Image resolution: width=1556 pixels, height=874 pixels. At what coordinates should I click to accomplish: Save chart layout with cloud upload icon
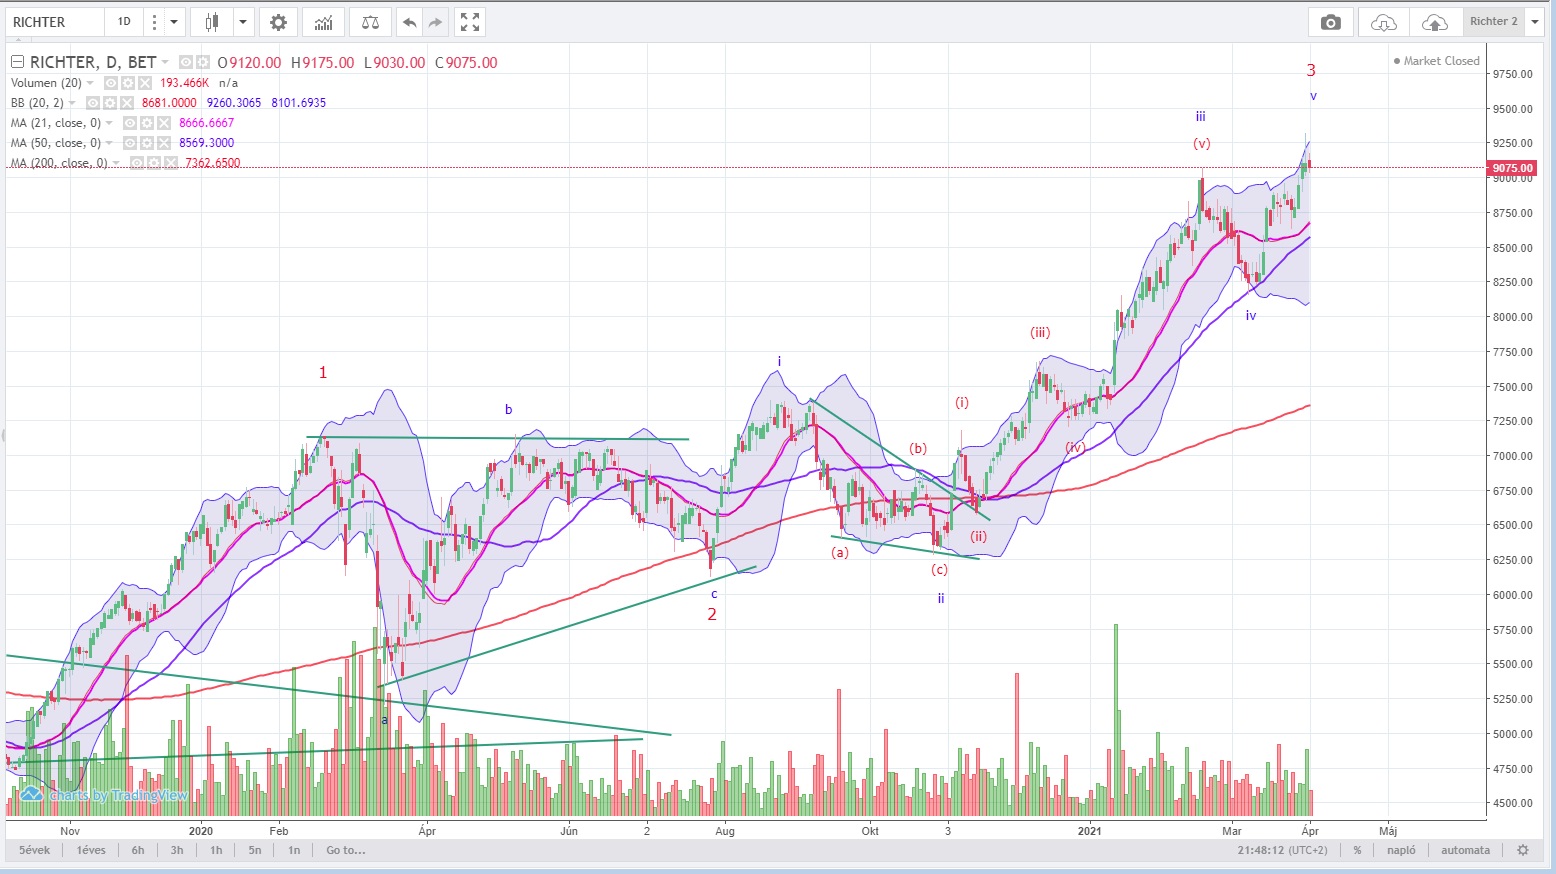tap(1435, 22)
